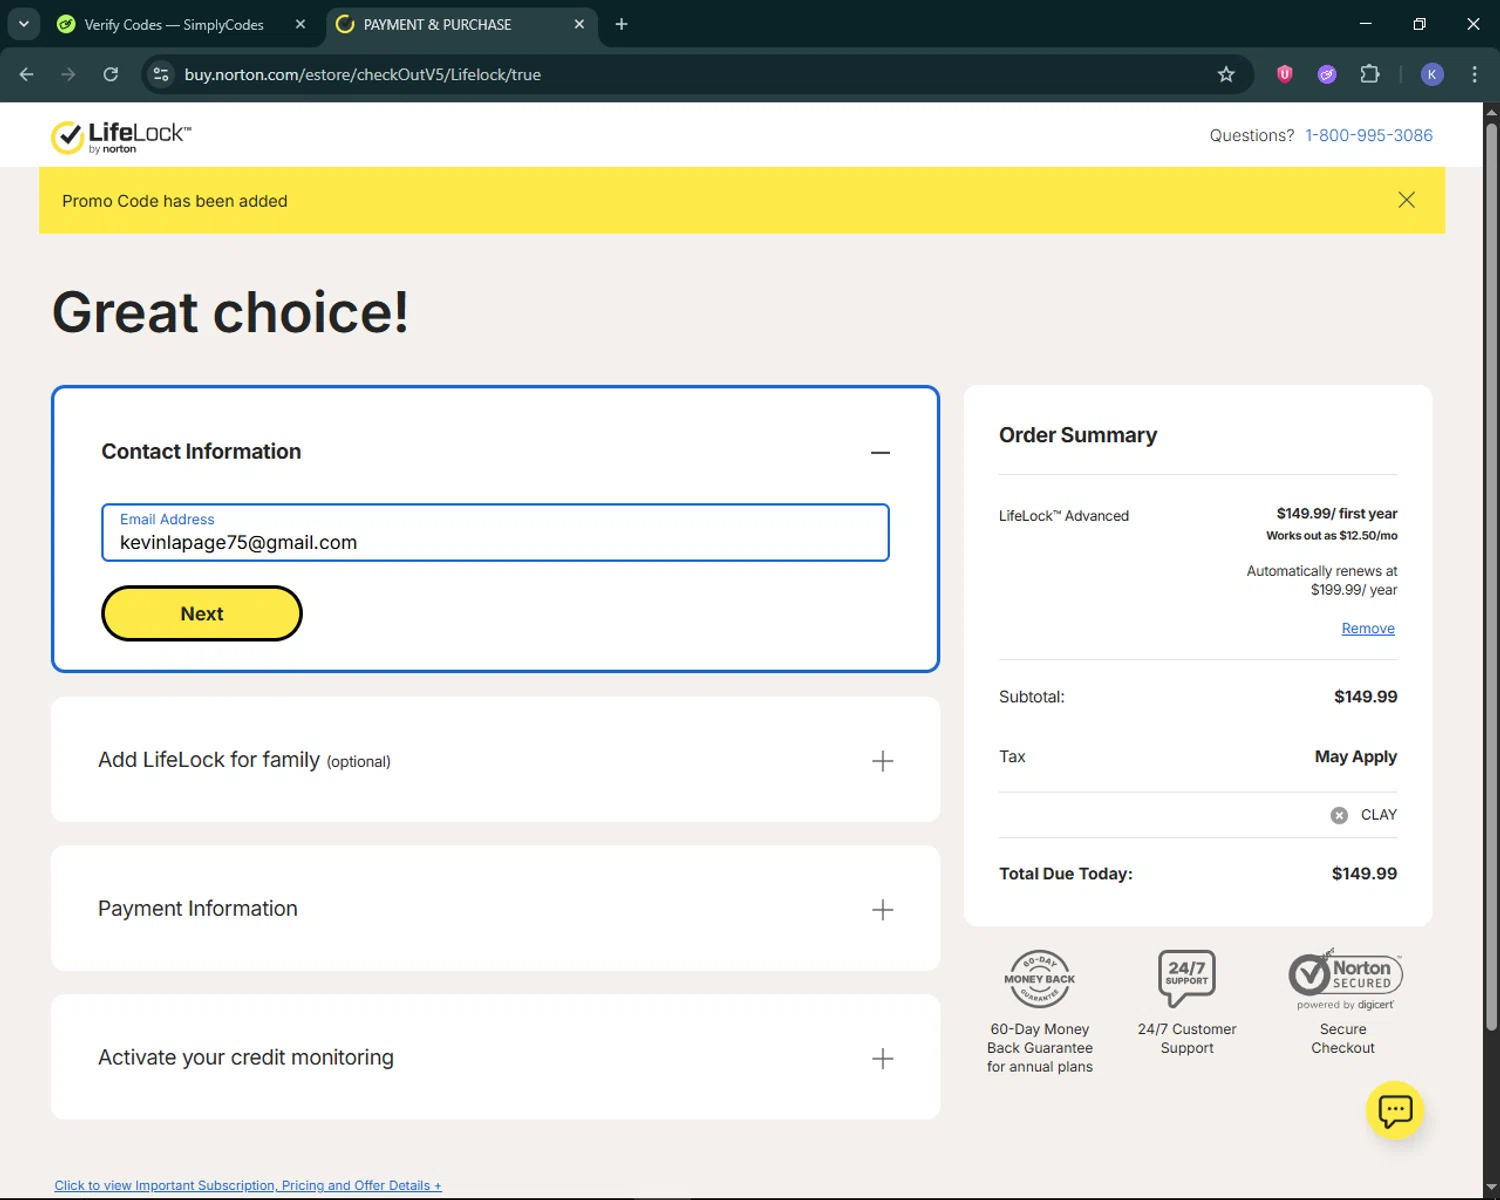The height and width of the screenshot is (1200, 1500).
Task: Remove the CLAY promo code
Action: [1339, 815]
